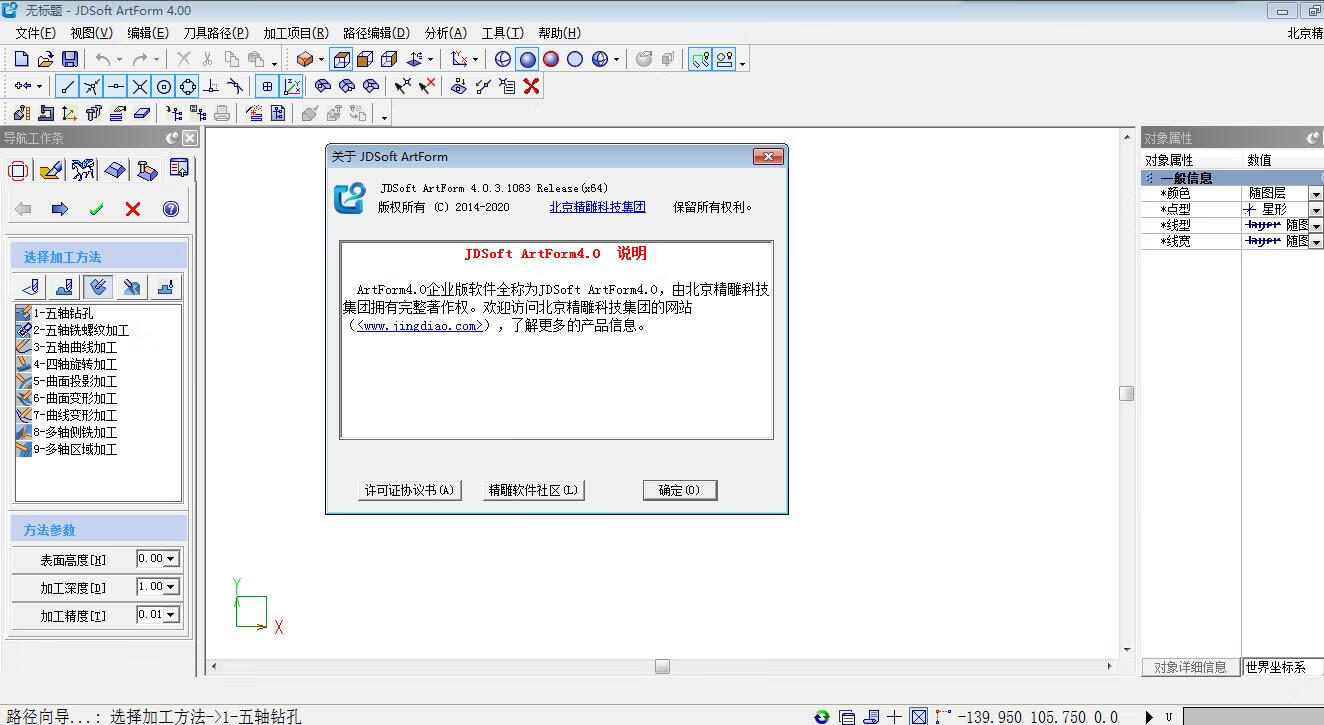Click the 精雕软件社区(L) button

tap(532, 490)
